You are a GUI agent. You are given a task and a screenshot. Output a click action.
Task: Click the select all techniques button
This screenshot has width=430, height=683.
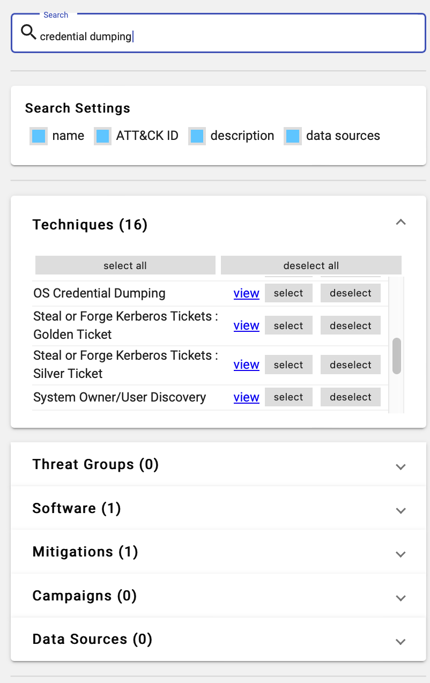click(125, 265)
